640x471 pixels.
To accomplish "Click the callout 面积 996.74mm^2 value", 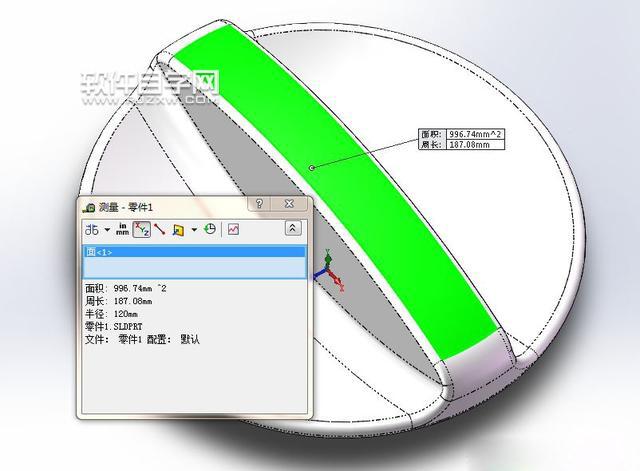I will coord(475,134).
